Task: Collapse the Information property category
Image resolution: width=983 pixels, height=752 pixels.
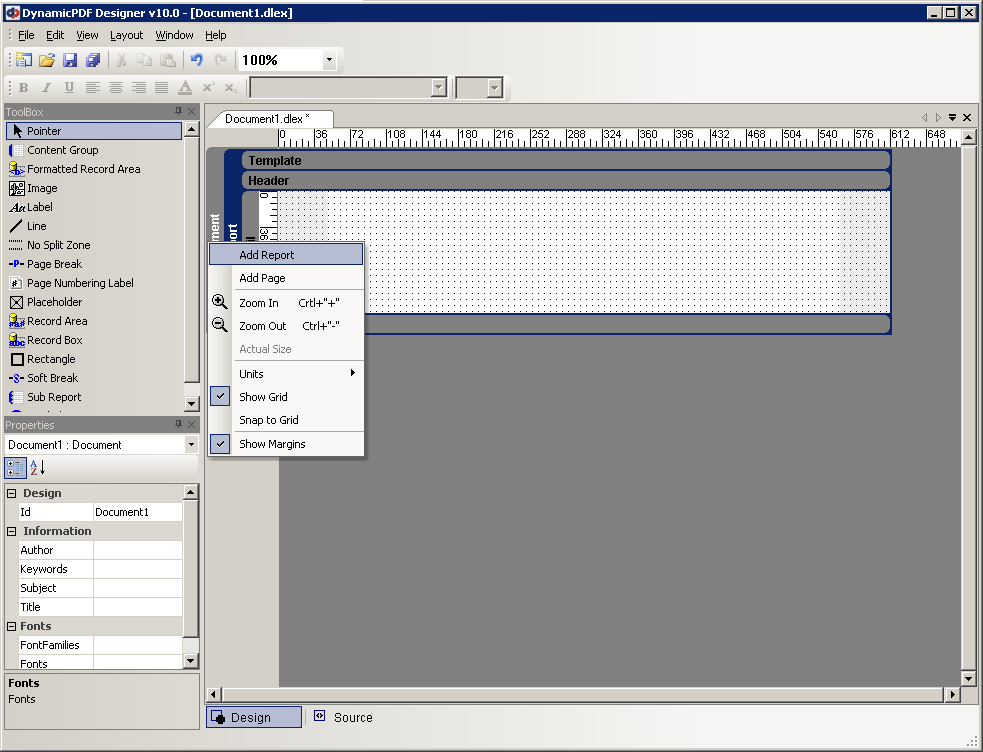Action: pyautogui.click(x=11, y=531)
